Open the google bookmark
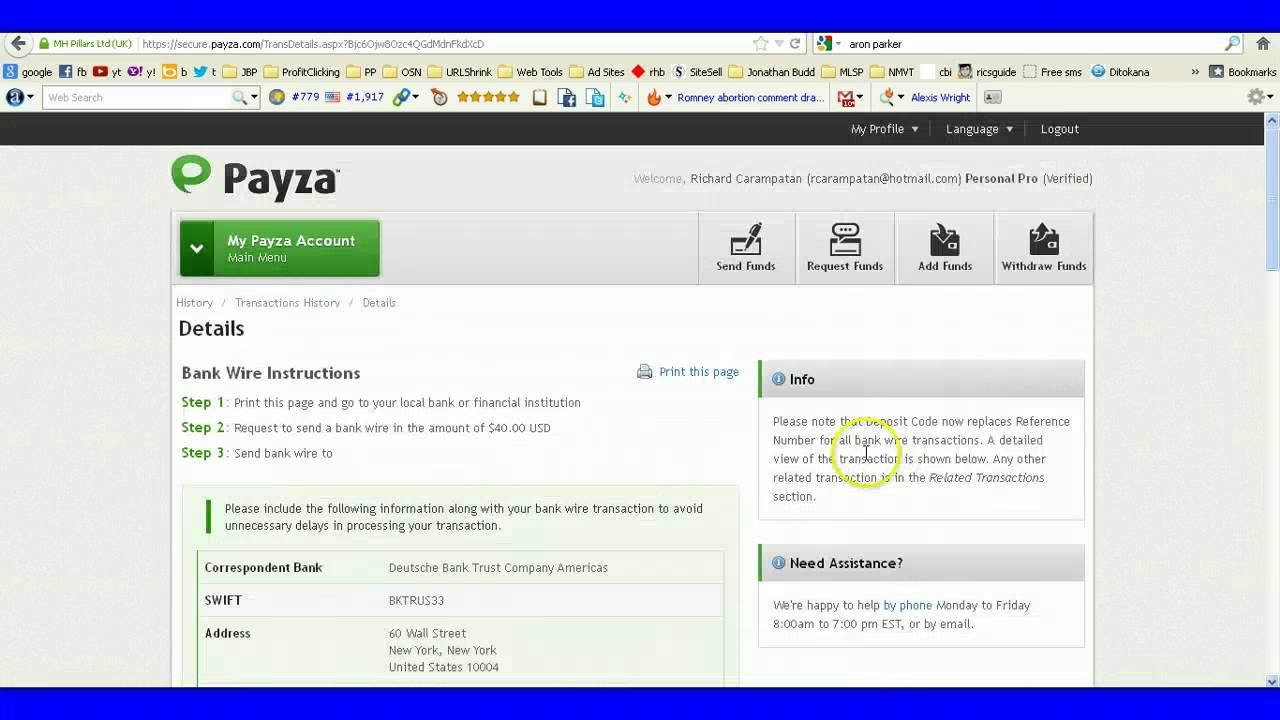Image resolution: width=1280 pixels, height=720 pixels. pyautogui.click(x=28, y=72)
